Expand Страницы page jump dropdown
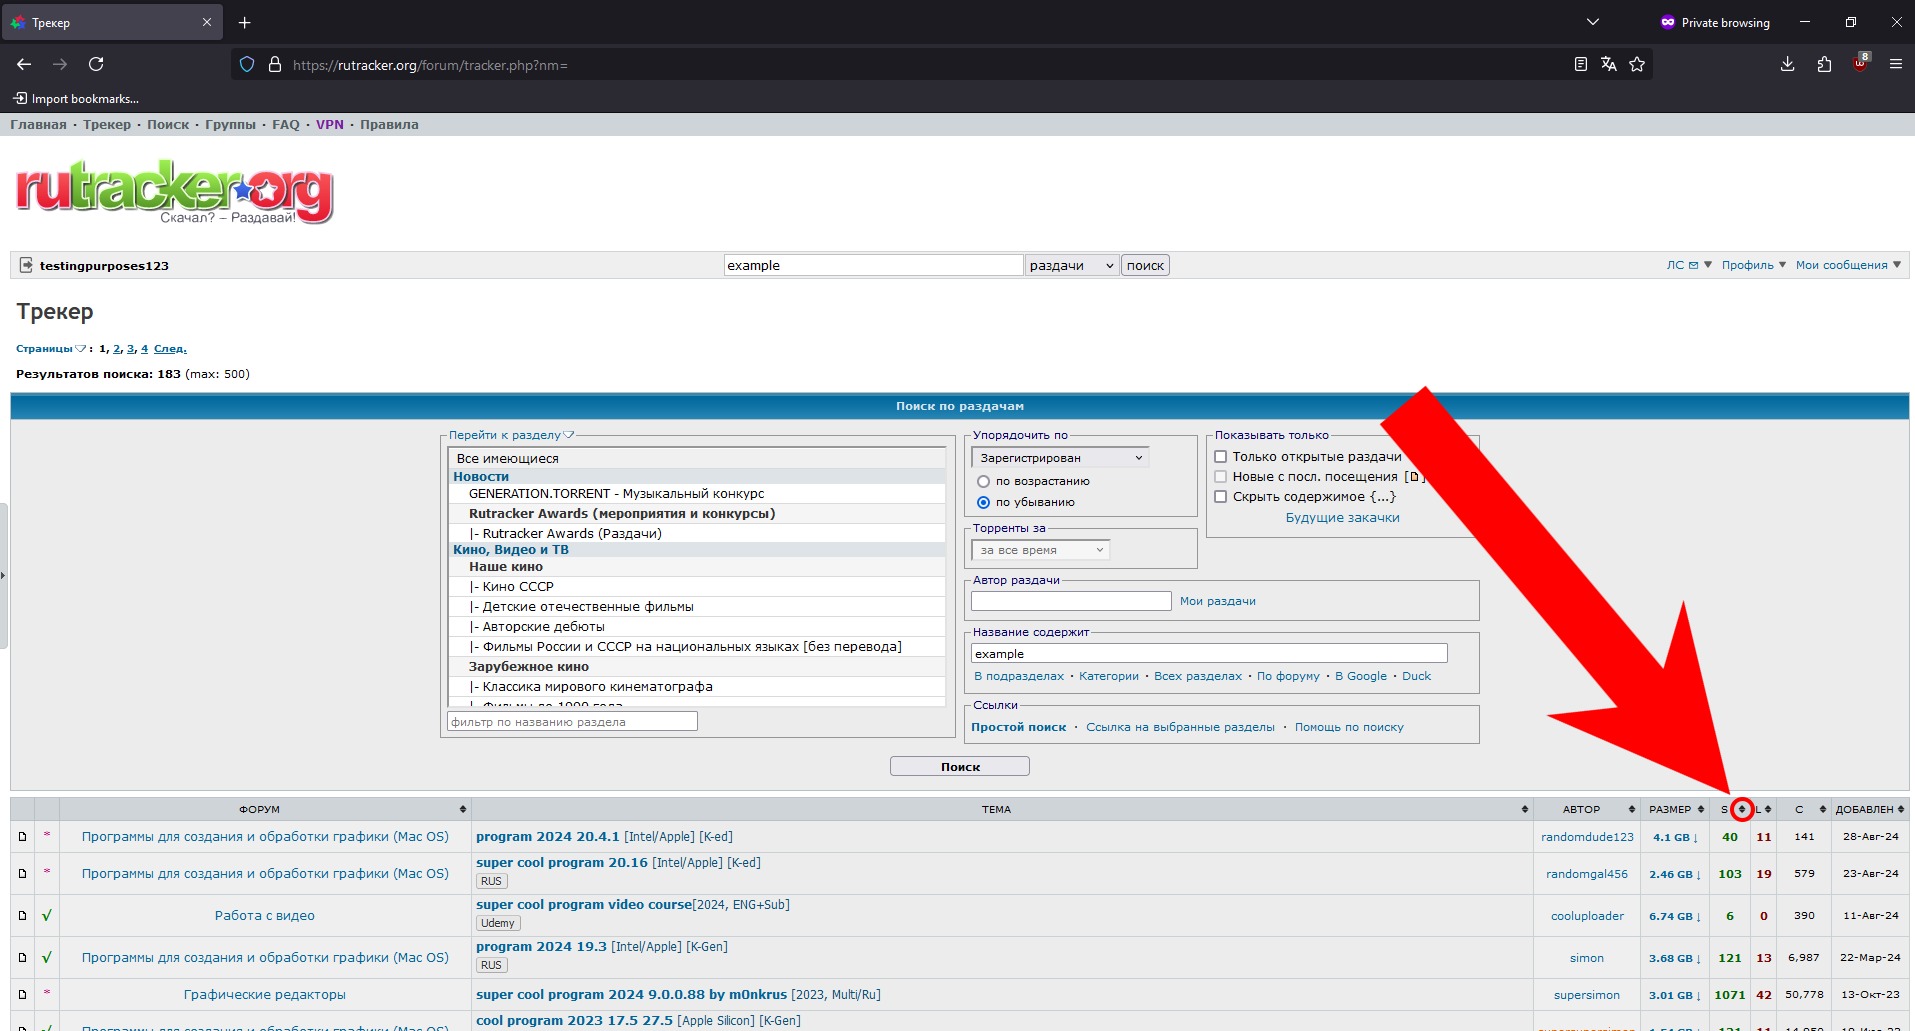 tap(51, 349)
